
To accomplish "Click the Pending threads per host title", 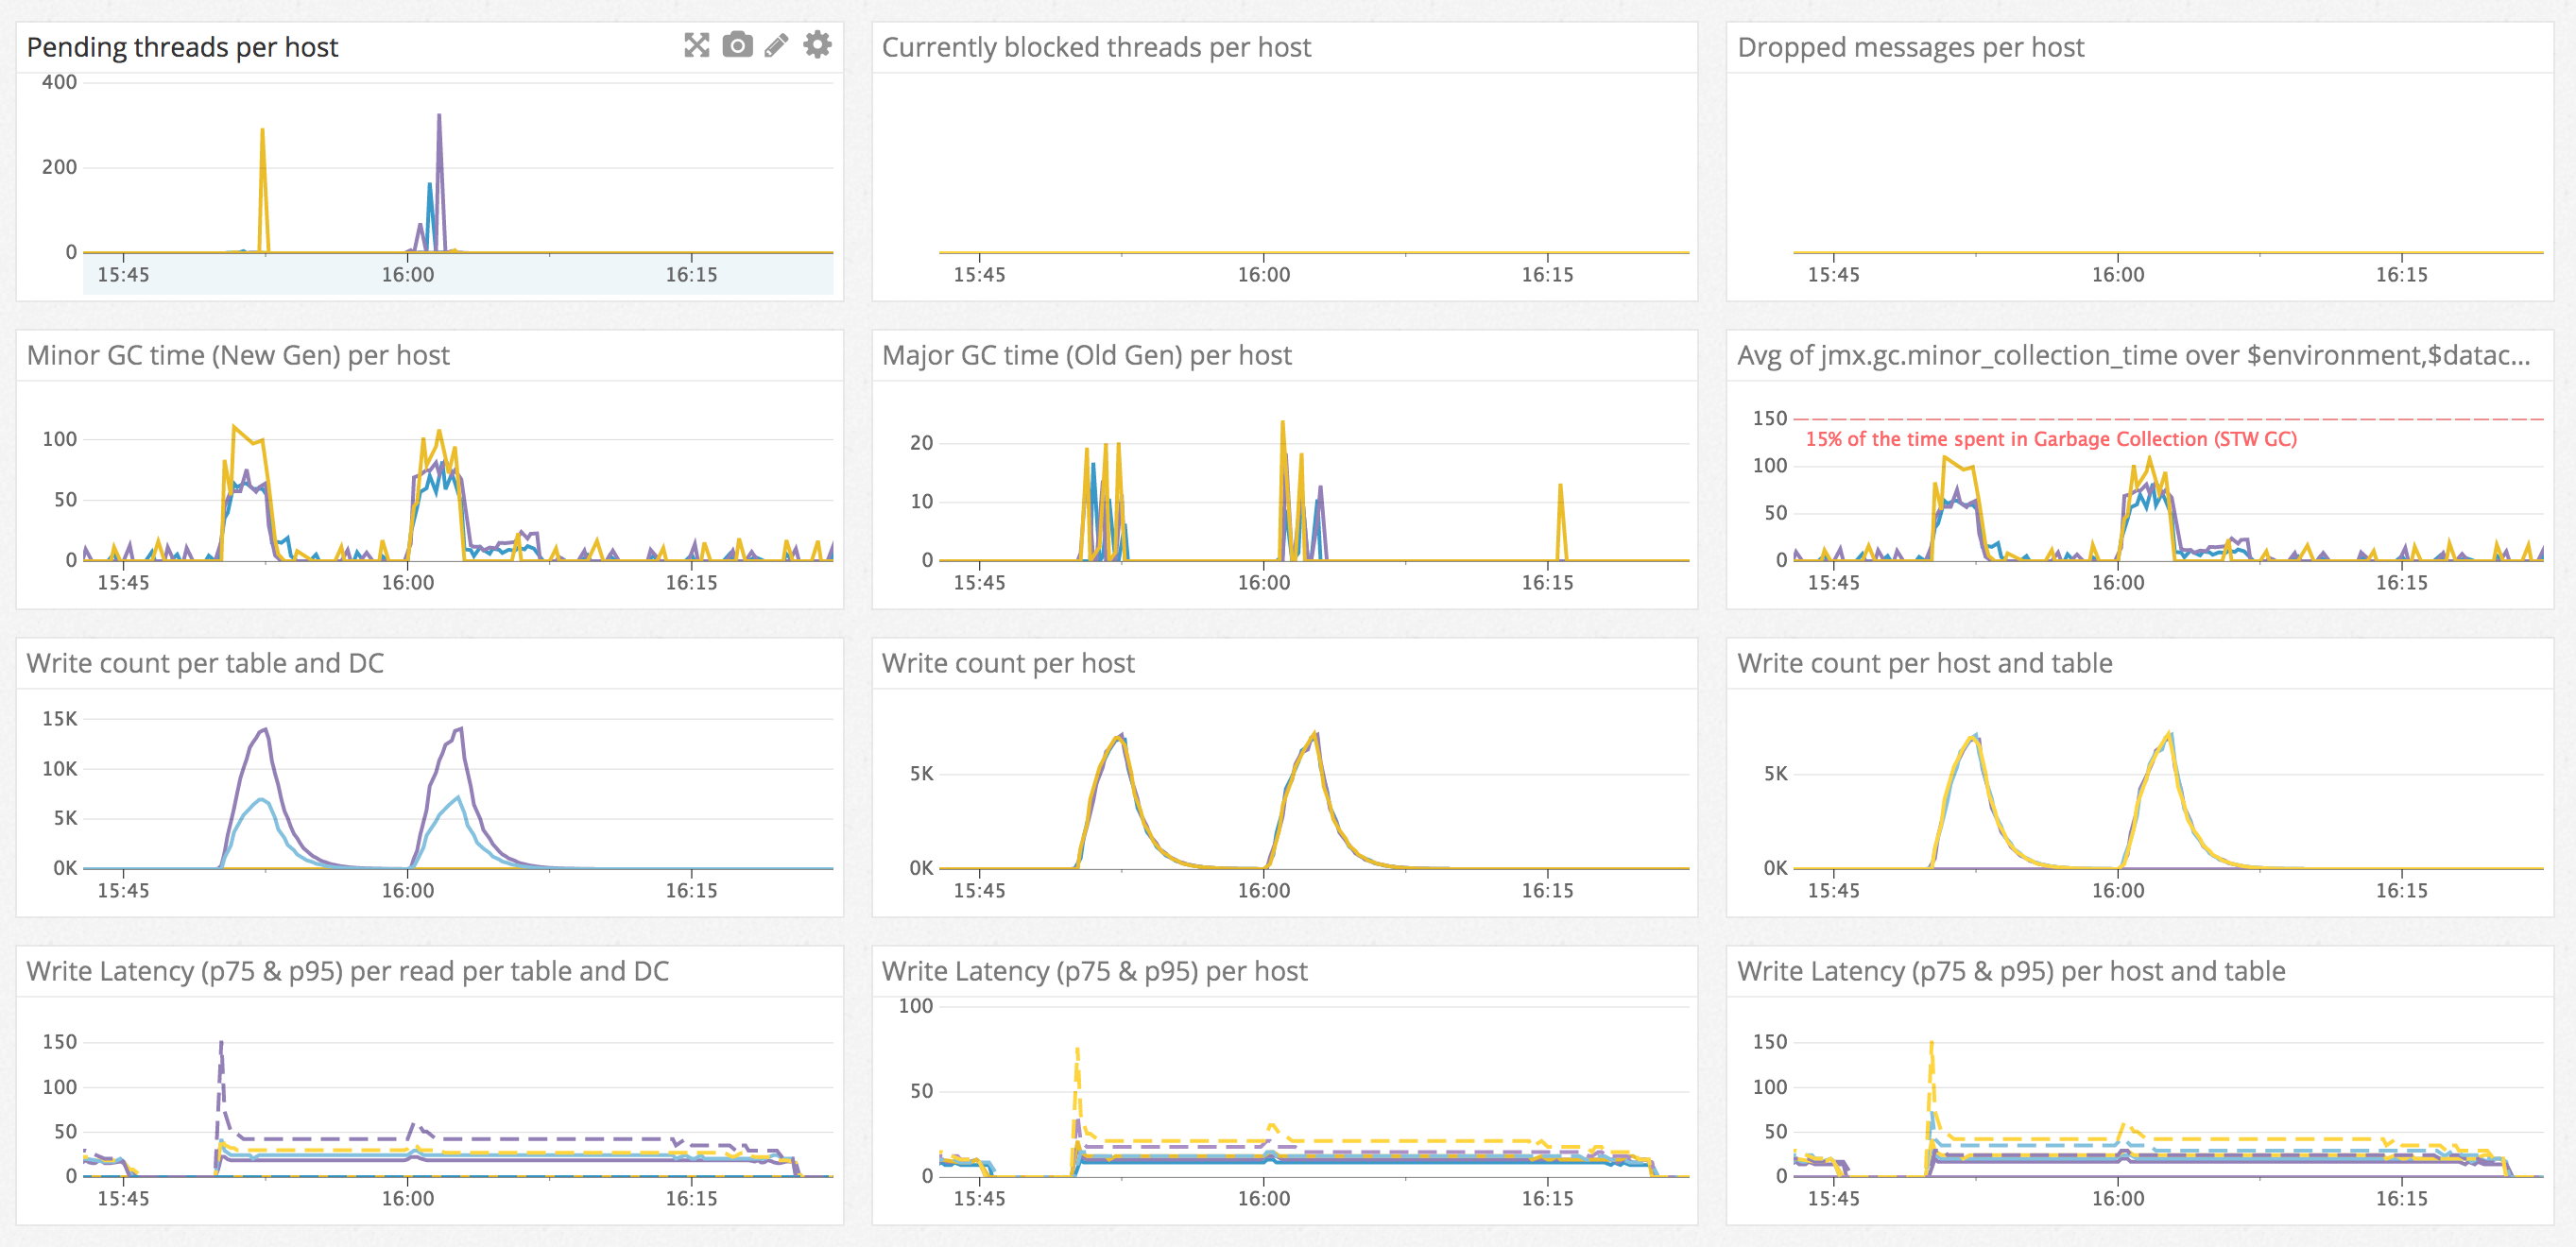I will click(x=182, y=47).
